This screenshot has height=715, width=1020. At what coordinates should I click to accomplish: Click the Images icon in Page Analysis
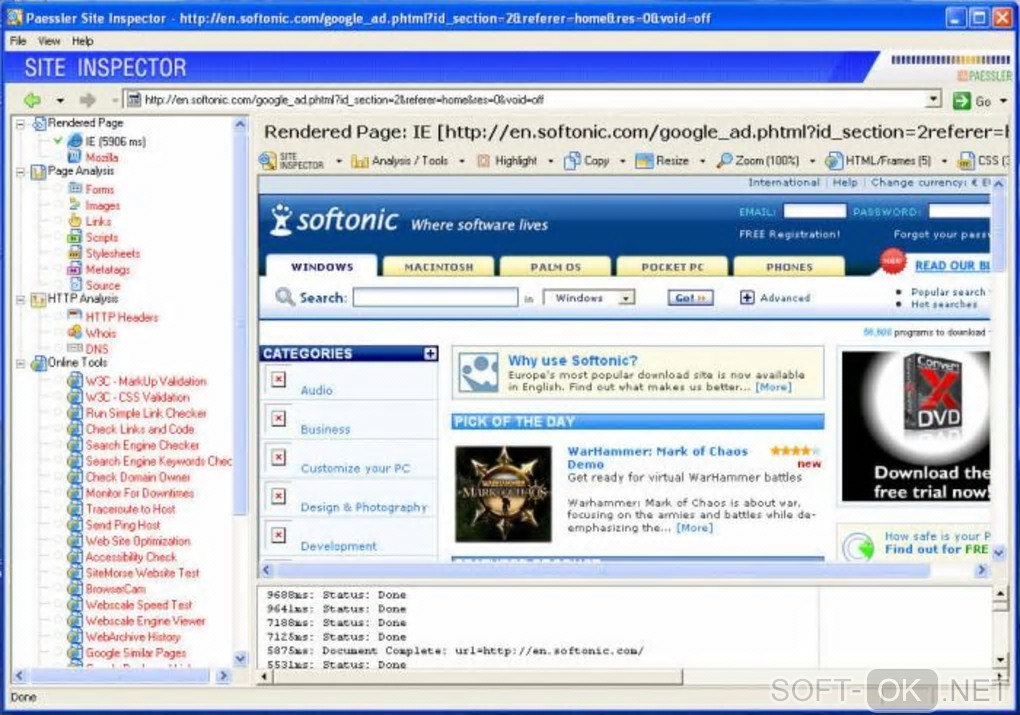pyautogui.click(x=75, y=205)
